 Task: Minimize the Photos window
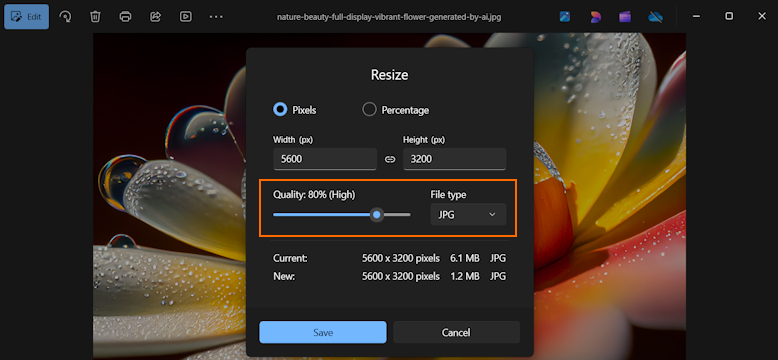(696, 16)
